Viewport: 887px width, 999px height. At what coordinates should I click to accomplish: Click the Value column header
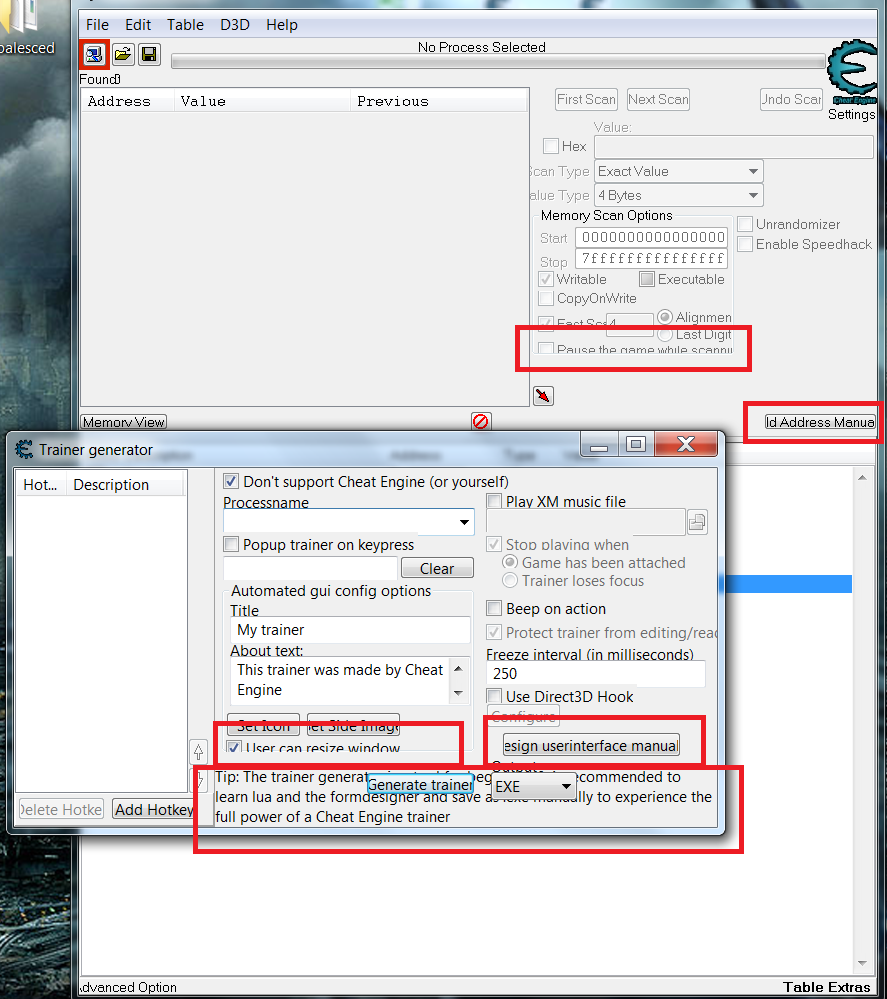(262, 101)
